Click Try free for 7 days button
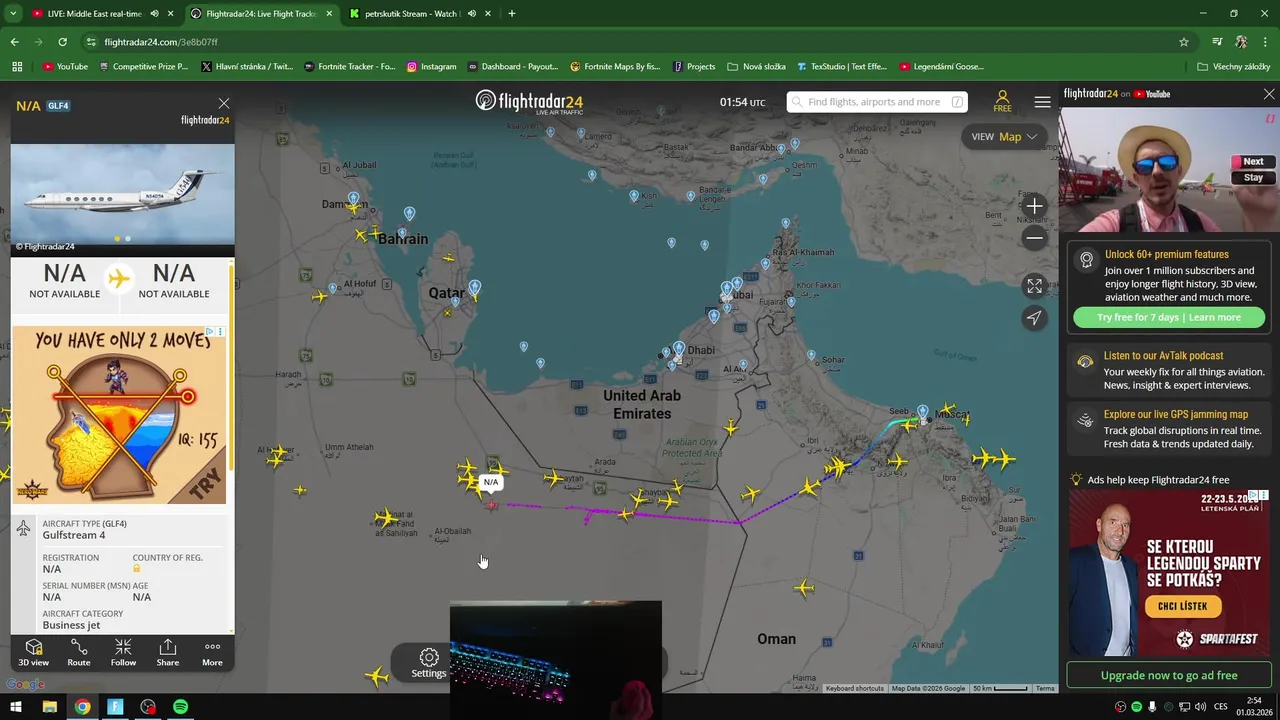 point(1169,317)
